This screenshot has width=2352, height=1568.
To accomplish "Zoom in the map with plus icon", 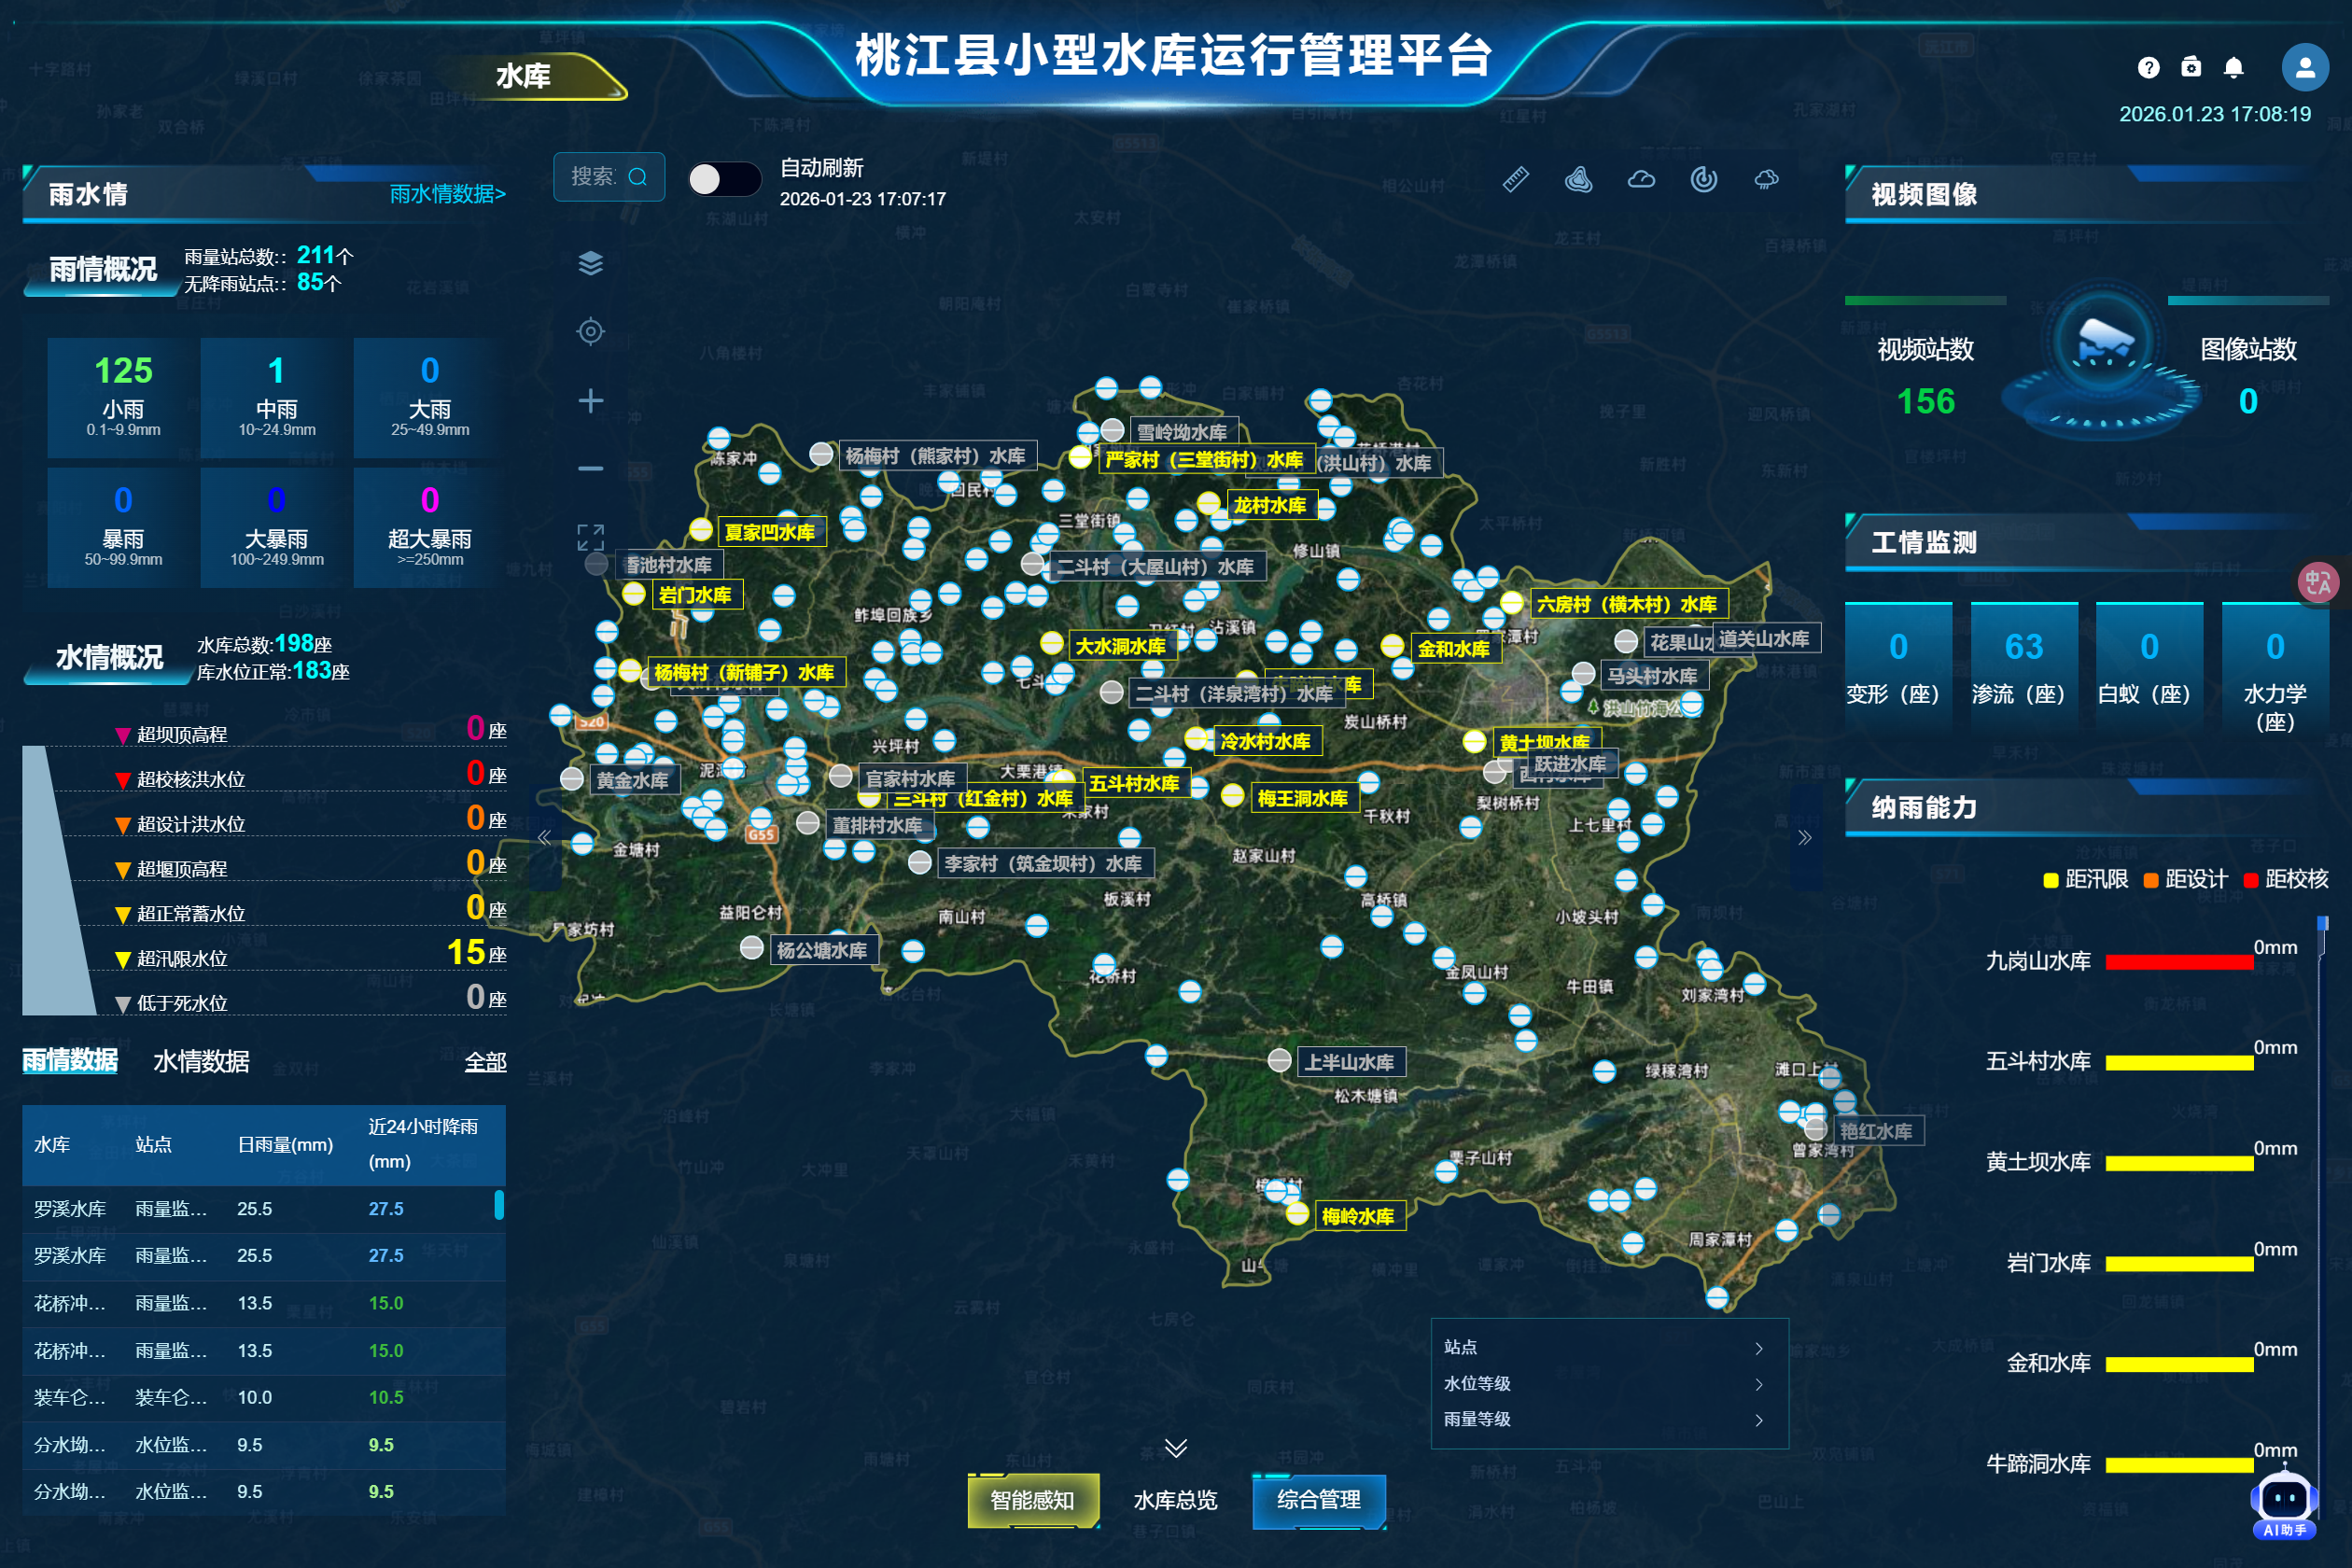I will [590, 401].
